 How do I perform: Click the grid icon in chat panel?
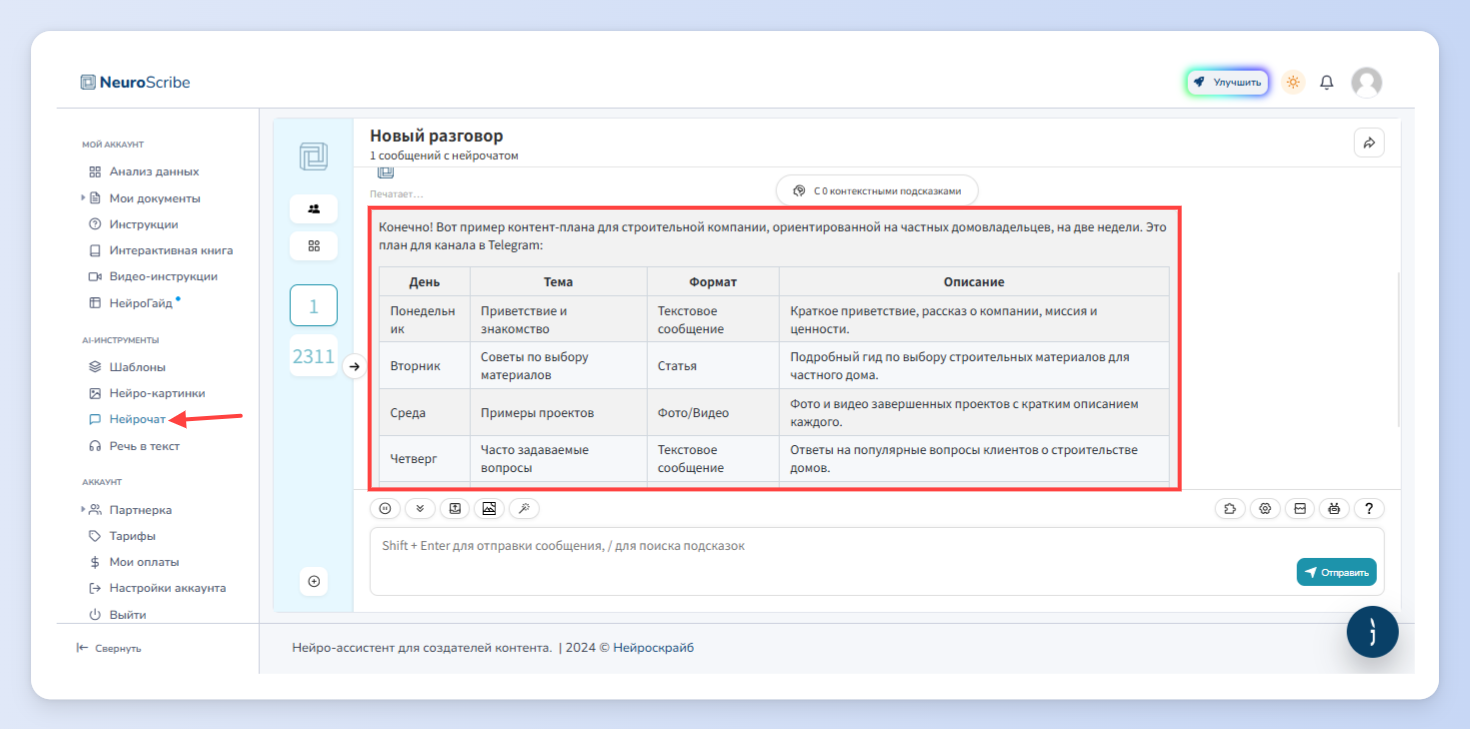(x=314, y=245)
